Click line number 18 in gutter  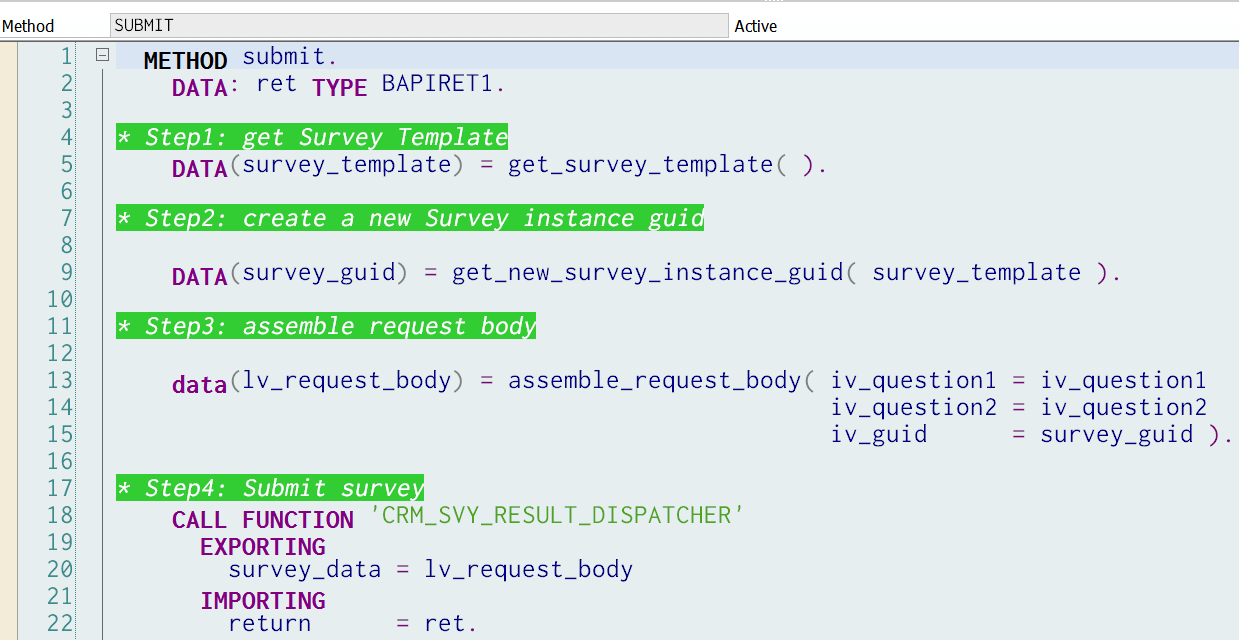point(60,515)
